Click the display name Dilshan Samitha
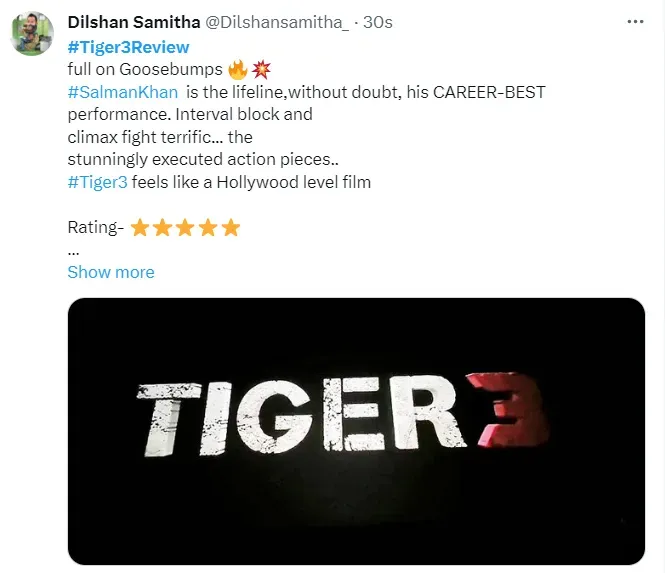Viewport: 665px width, 573px height. (134, 22)
